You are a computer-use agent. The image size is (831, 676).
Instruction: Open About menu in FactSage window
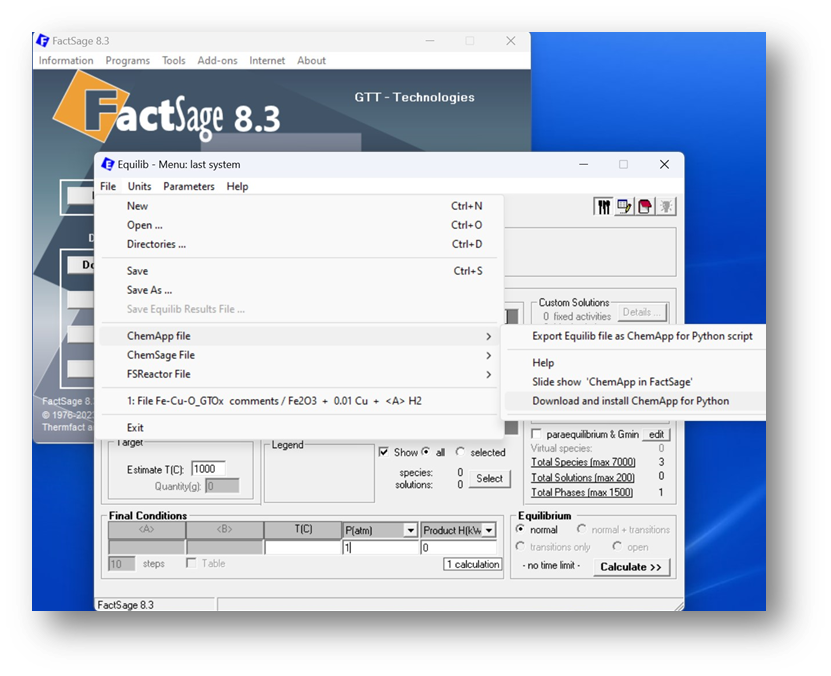point(312,60)
